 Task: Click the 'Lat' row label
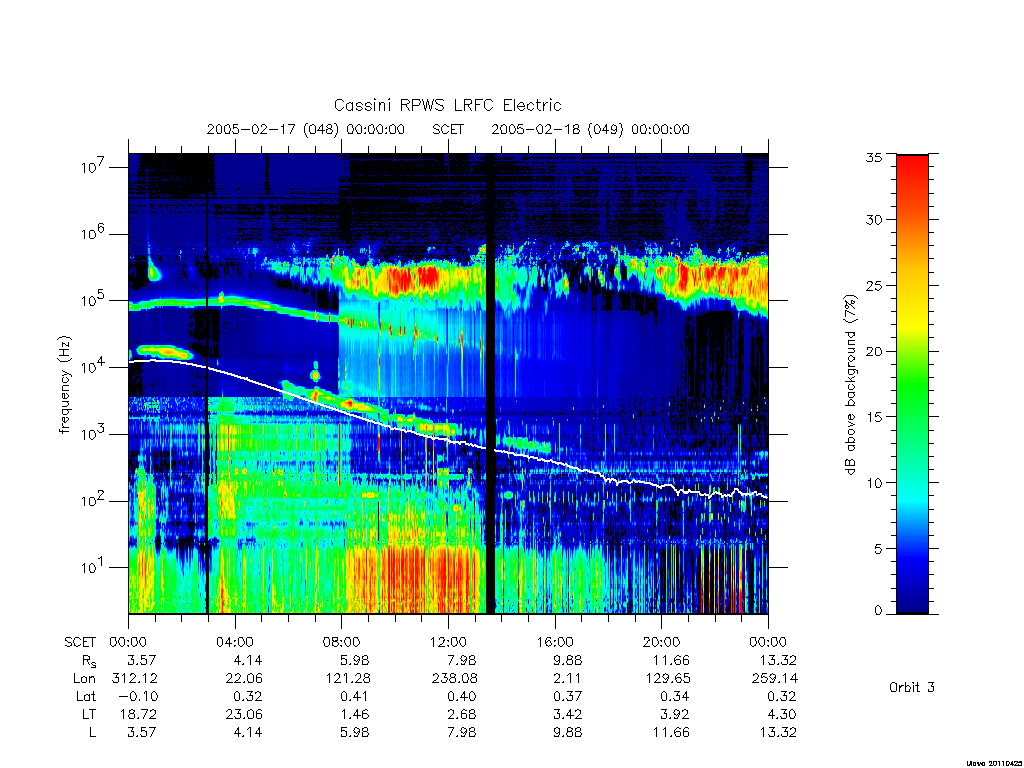[x=86, y=696]
